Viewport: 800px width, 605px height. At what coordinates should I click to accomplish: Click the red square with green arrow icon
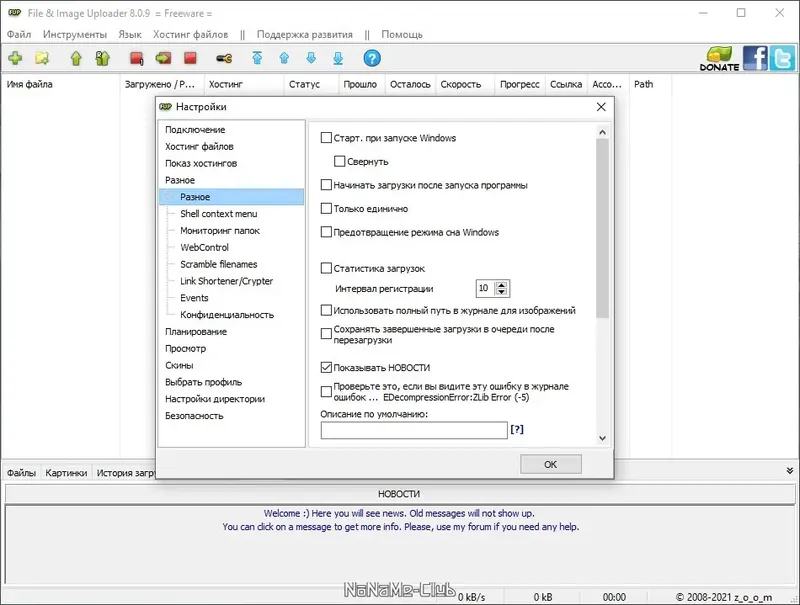(x=163, y=58)
